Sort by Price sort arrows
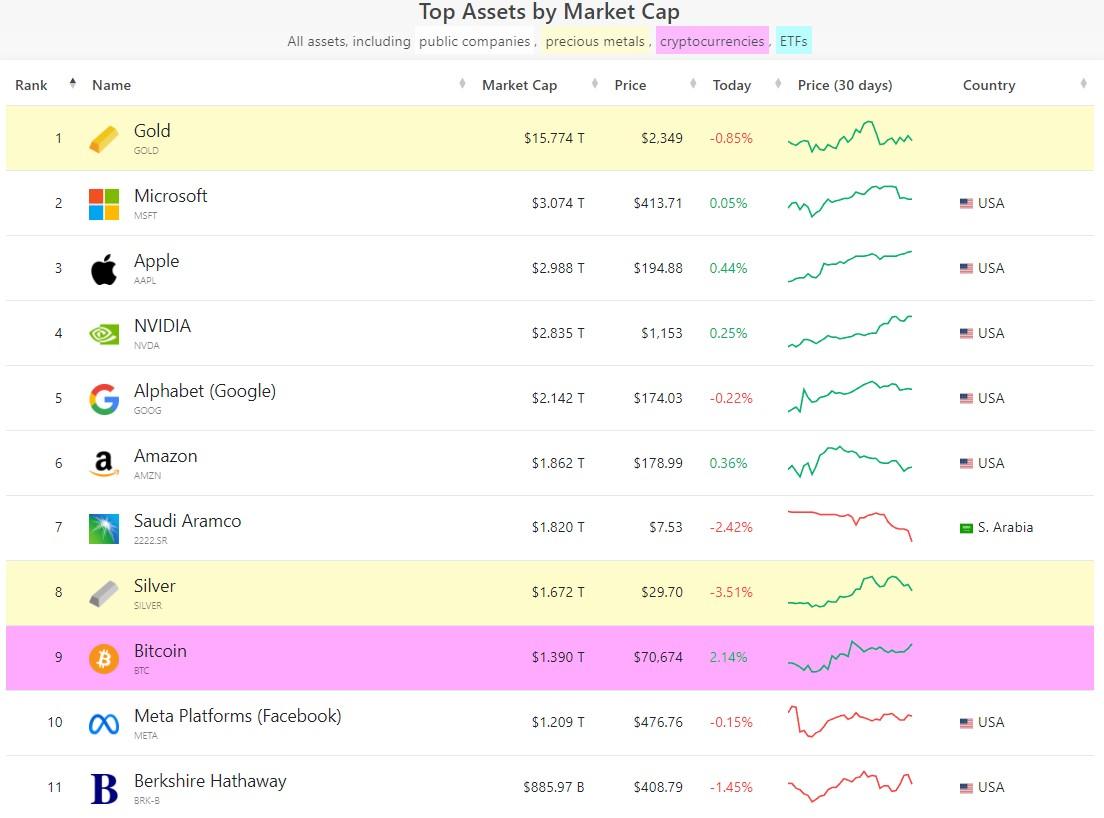1104x818 pixels. 693,84
